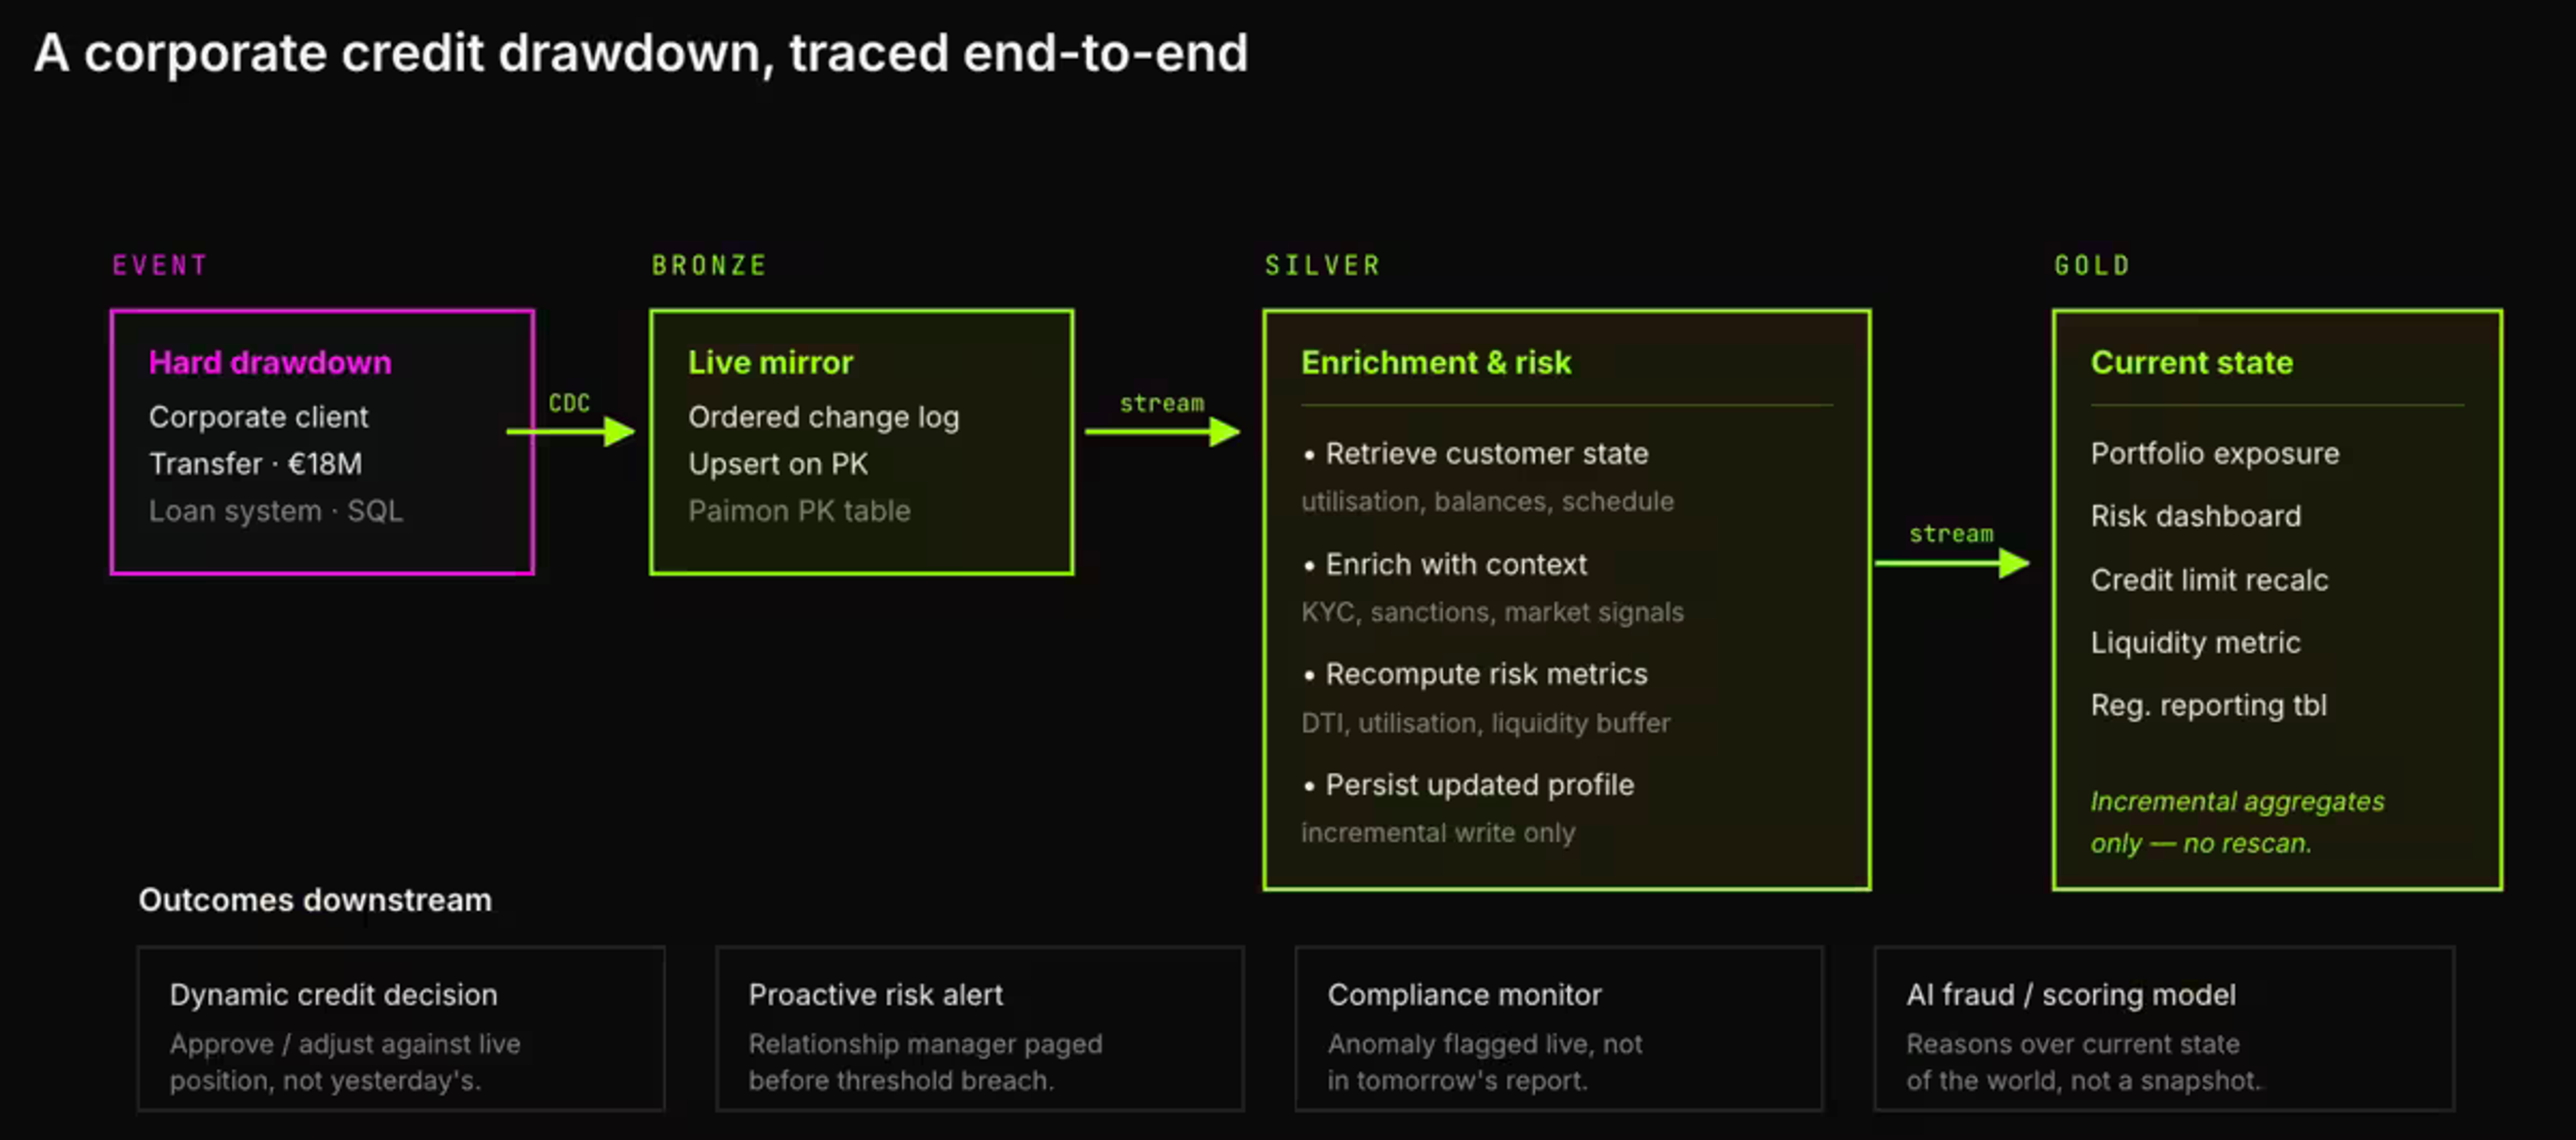Open the Compliance monitor card
This screenshot has height=1140, width=2576.
[x=1559, y=1029]
